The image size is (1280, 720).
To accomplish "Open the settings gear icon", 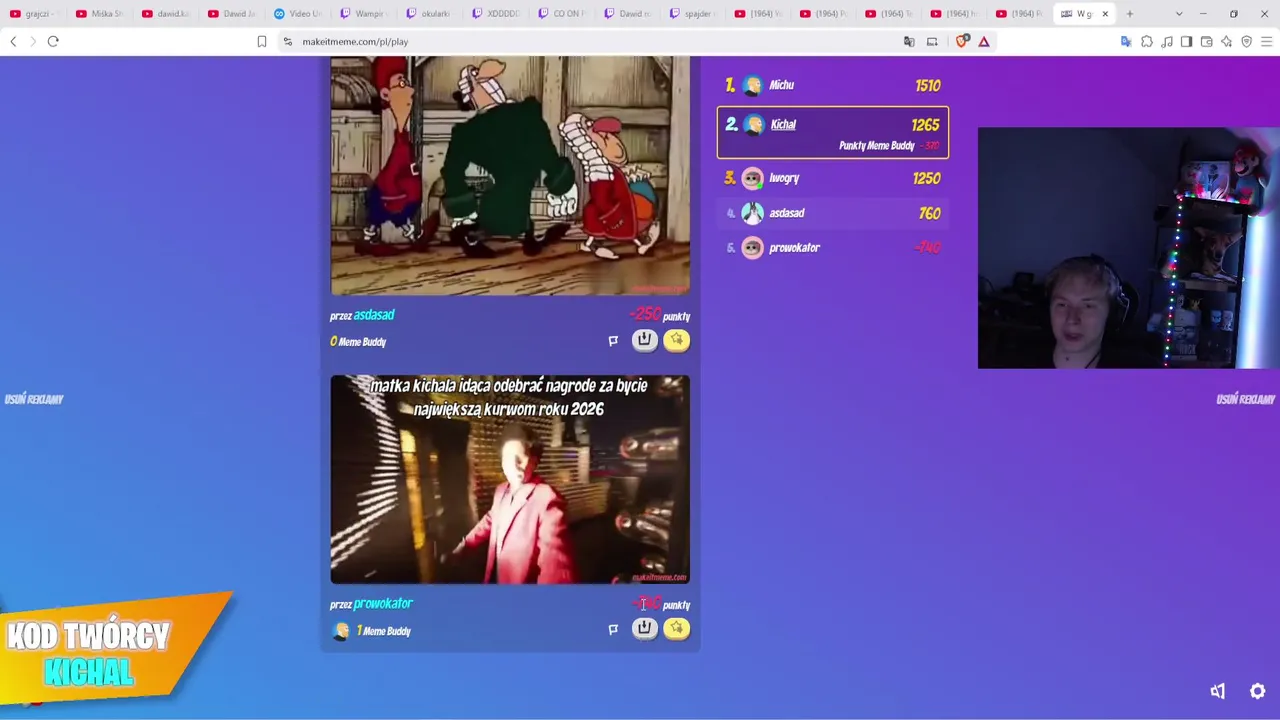I will (x=1258, y=691).
